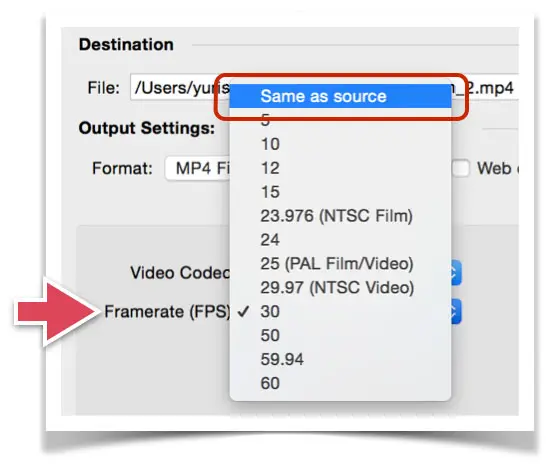Select the 24 fps entry
This screenshot has width=550, height=464.
[340, 240]
